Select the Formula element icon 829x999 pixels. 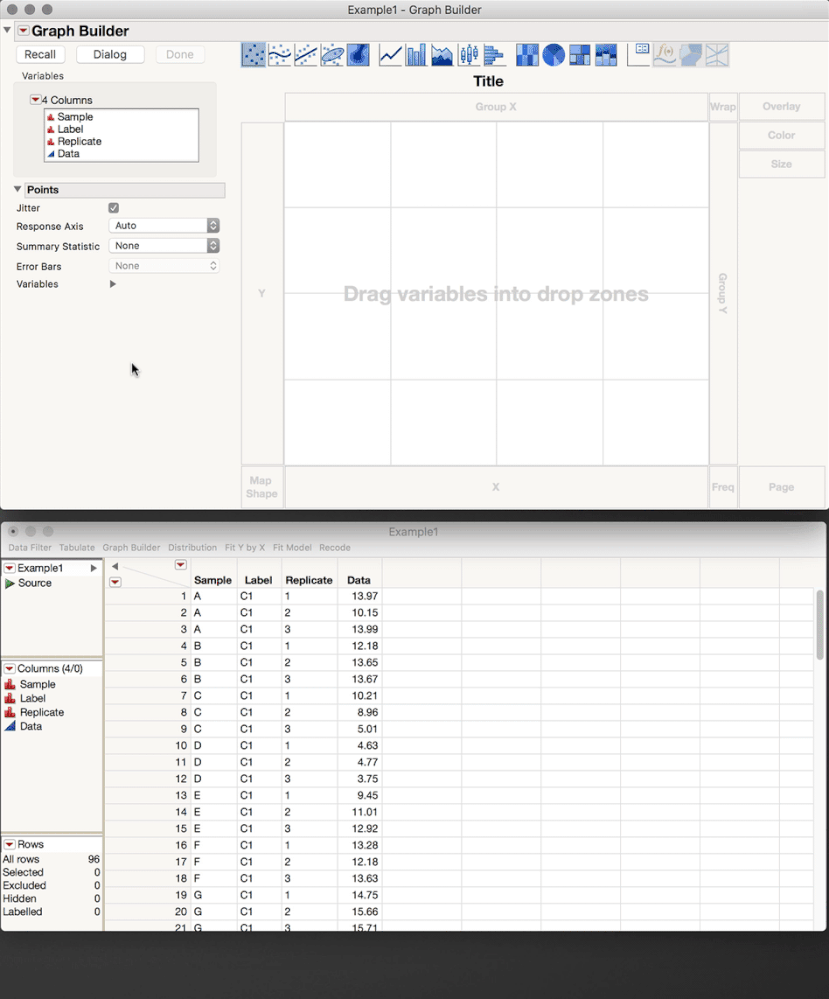665,55
